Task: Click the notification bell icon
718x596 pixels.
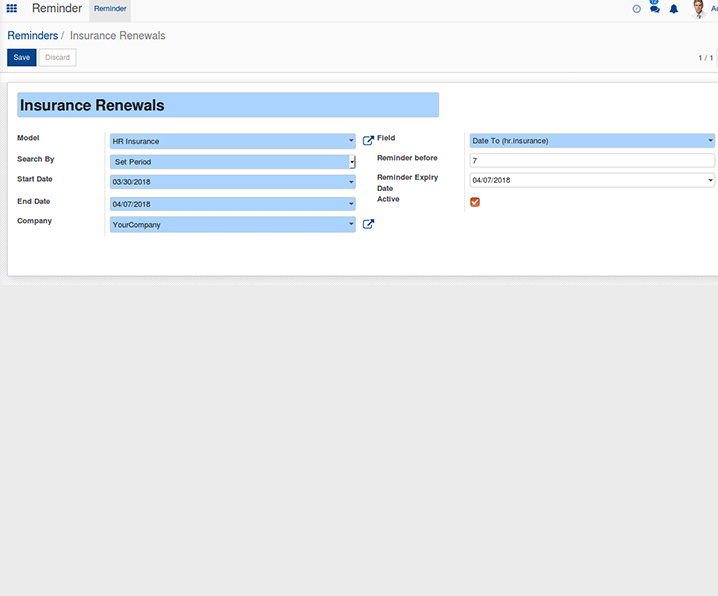Action: coord(673,9)
